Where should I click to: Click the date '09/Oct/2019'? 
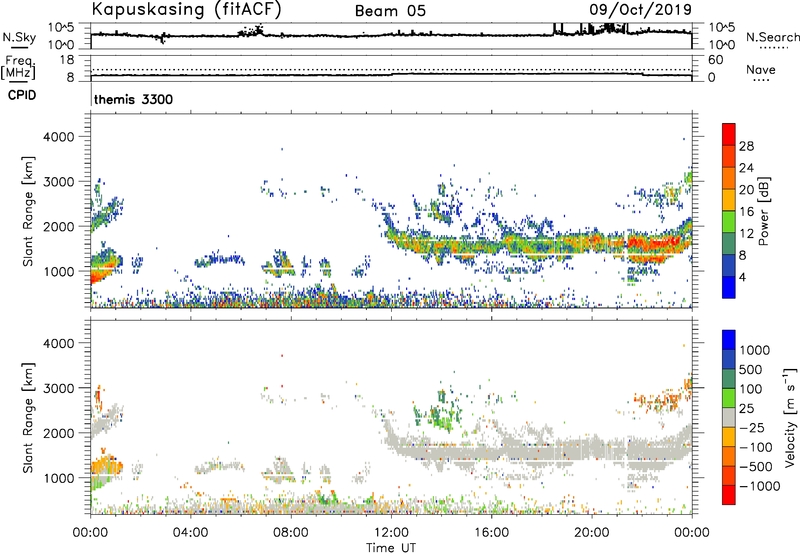[640, 9]
